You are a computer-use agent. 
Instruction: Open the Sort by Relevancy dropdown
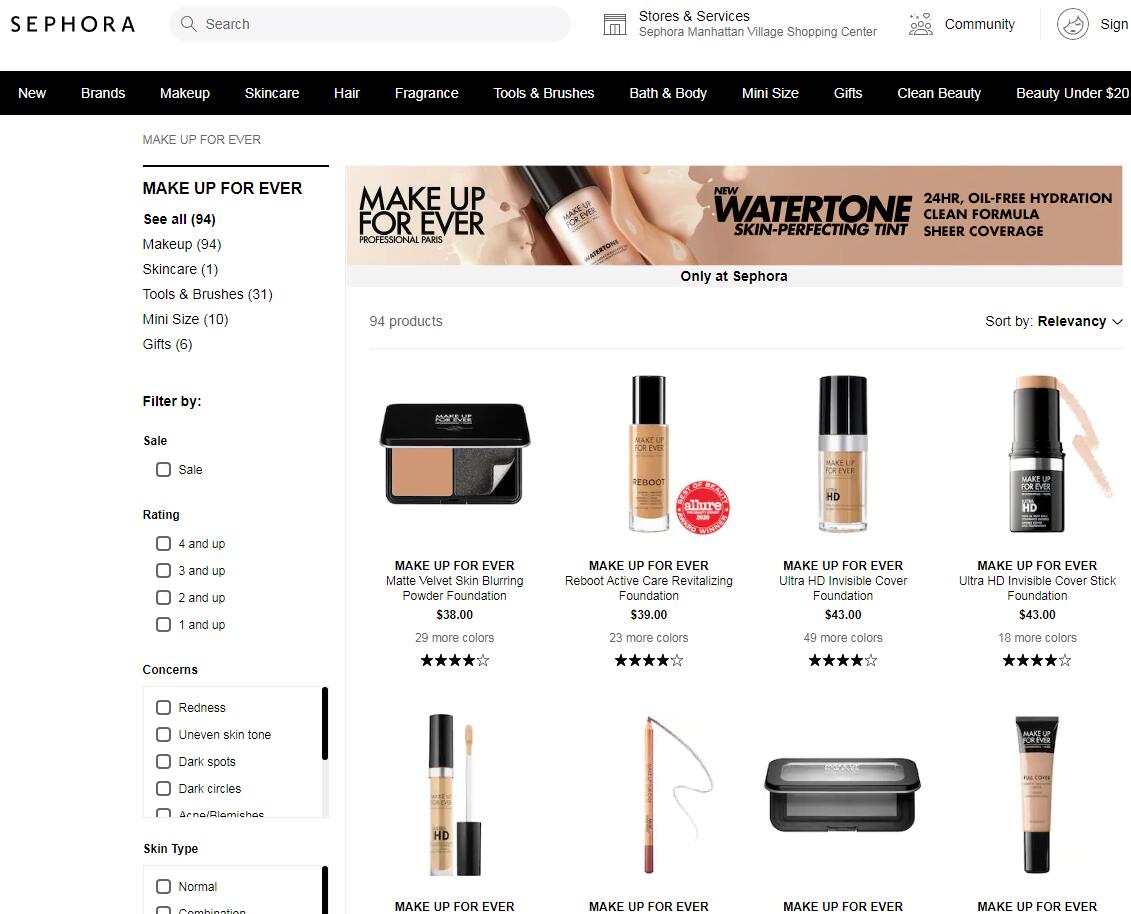(x=1054, y=321)
